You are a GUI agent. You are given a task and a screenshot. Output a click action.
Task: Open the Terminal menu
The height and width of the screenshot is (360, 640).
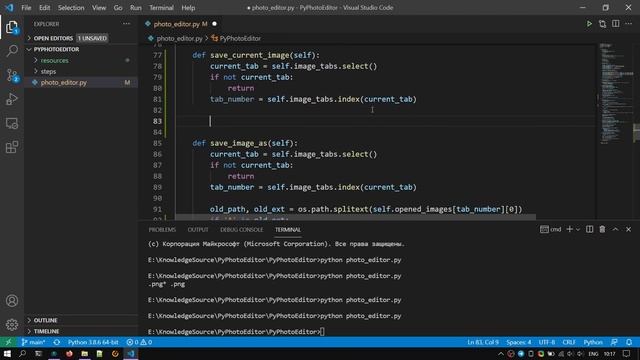pyautogui.click(x=161, y=8)
